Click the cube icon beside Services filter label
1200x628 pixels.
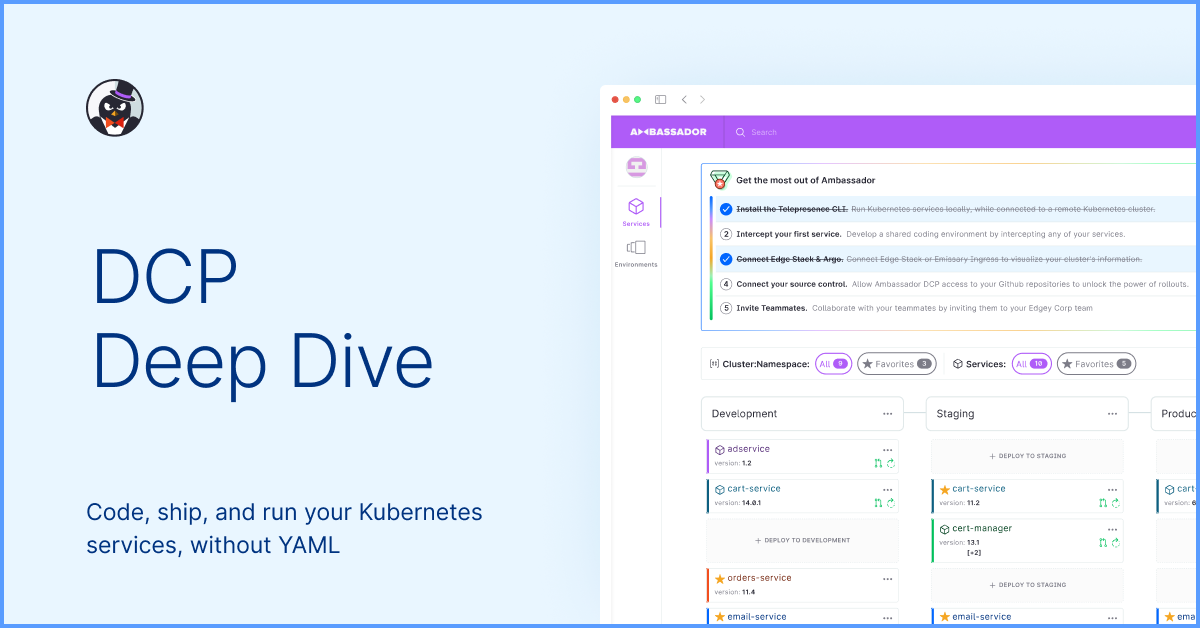click(x=957, y=364)
